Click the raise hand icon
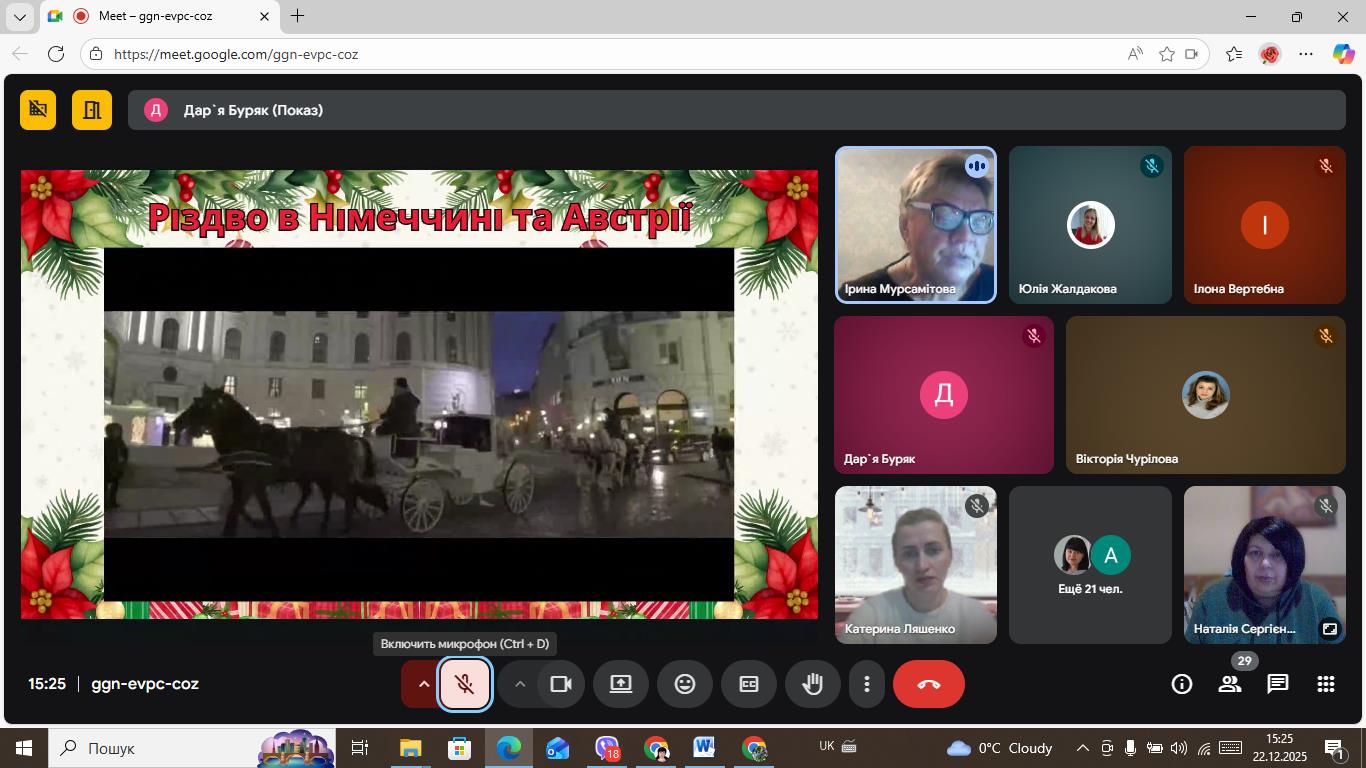1366x768 pixels. (813, 684)
